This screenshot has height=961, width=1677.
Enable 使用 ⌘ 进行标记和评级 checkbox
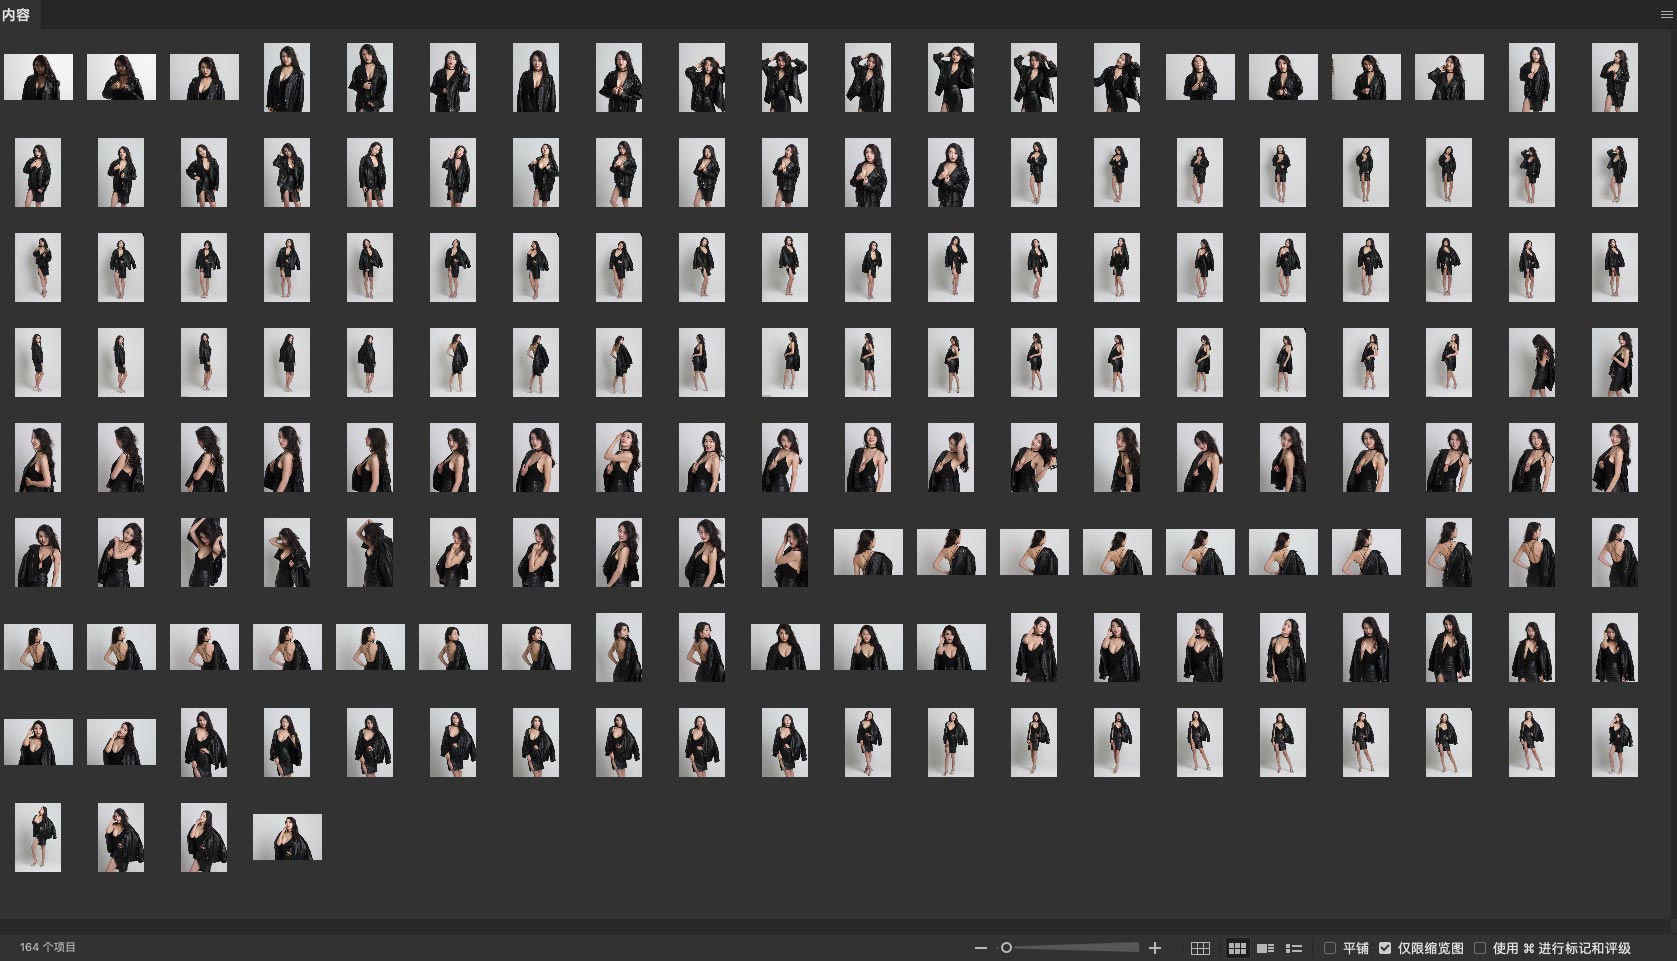point(1480,948)
